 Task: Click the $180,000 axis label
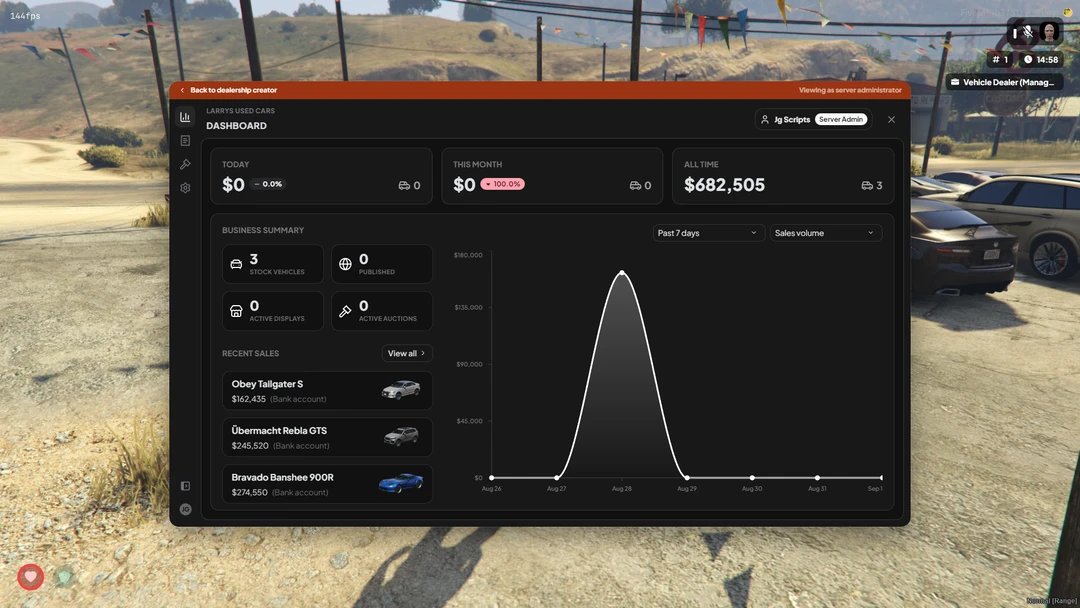point(468,255)
